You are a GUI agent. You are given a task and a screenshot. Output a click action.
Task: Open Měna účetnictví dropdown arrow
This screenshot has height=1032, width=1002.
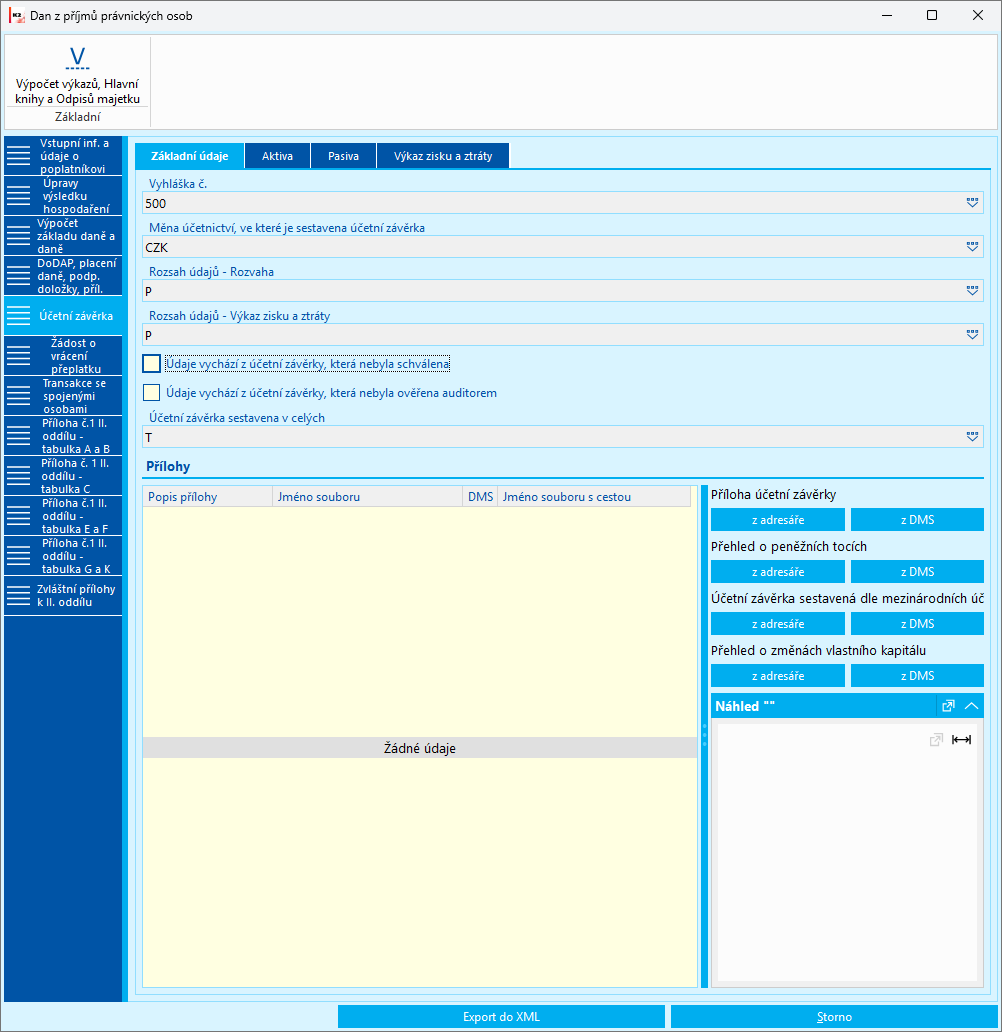click(x=972, y=247)
